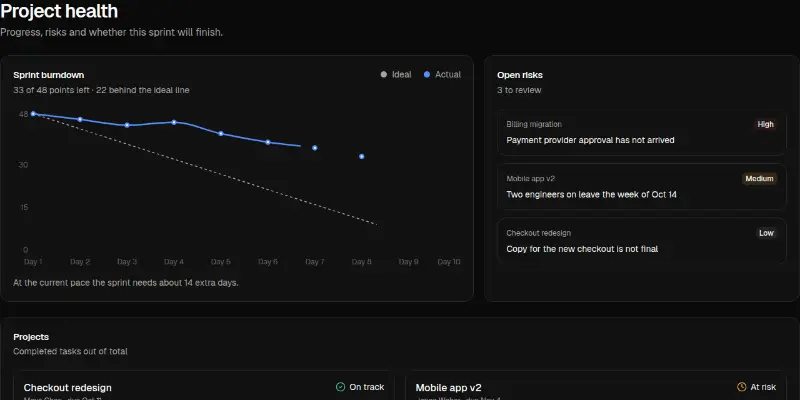Click 'Progress, risks and whether' subtitle text

pos(111,32)
